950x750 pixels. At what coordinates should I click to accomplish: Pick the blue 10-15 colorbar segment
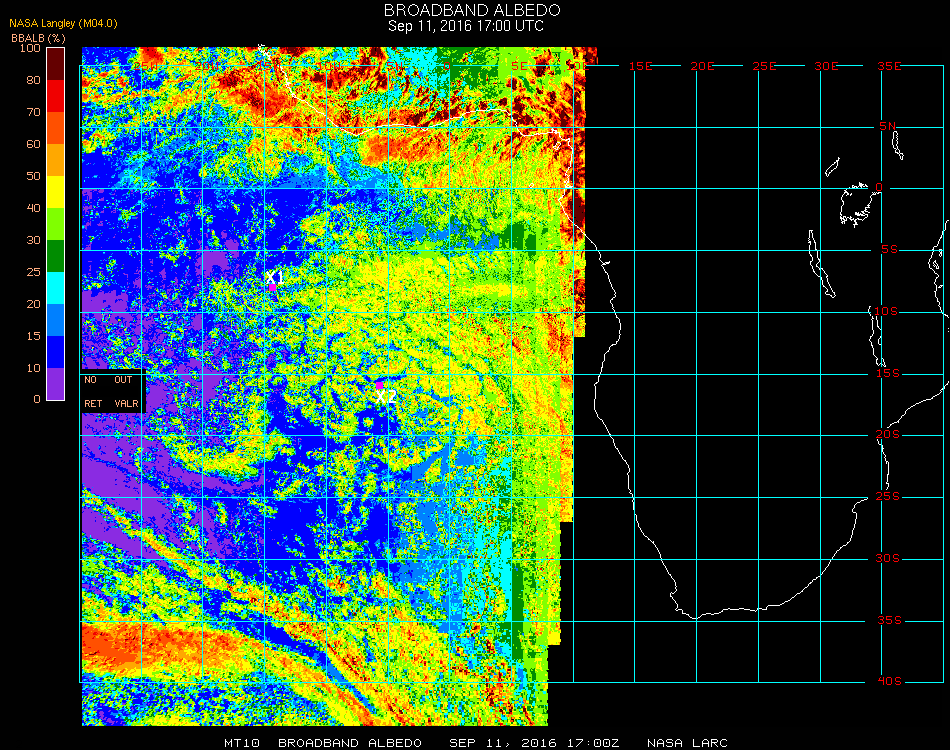click(x=55, y=352)
